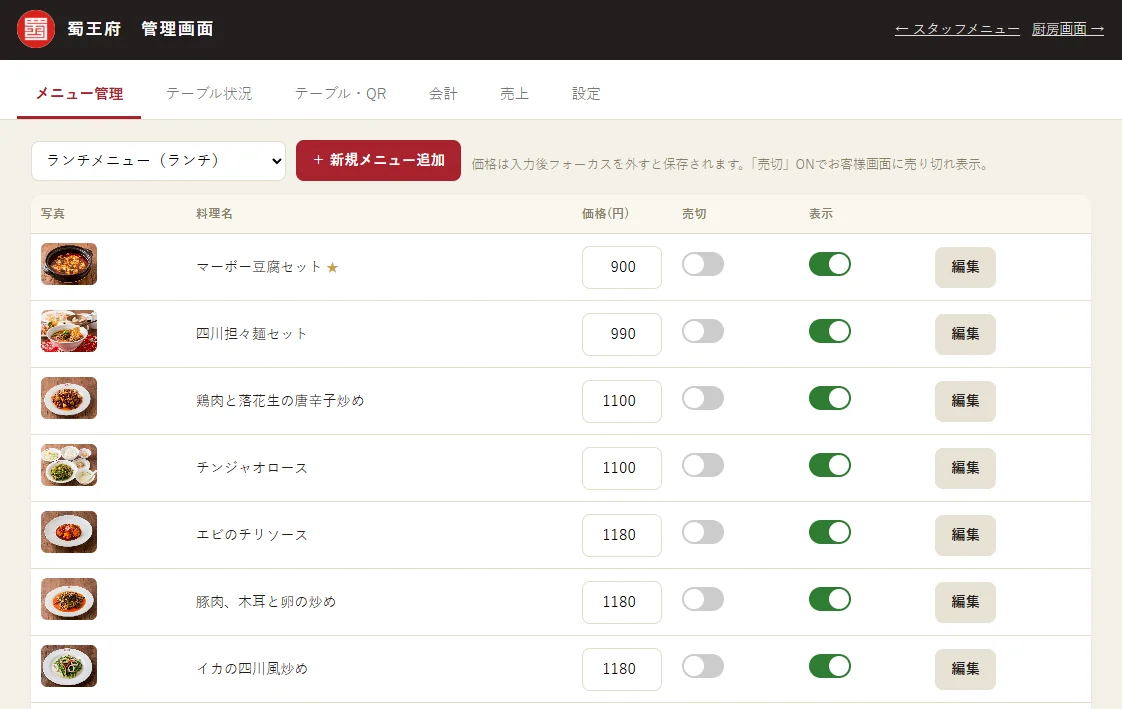Screen dimensions: 1122x709
Task: Click 編集 for チンジャオロース
Action: pos(965,468)
